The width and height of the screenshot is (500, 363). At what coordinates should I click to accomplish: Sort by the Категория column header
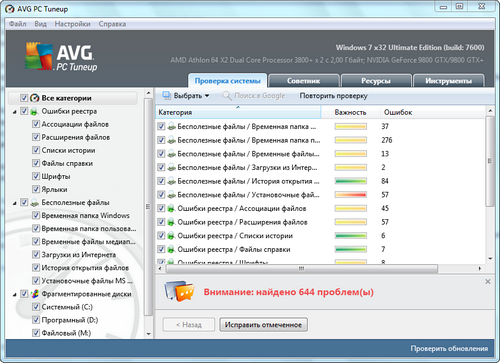(x=238, y=112)
